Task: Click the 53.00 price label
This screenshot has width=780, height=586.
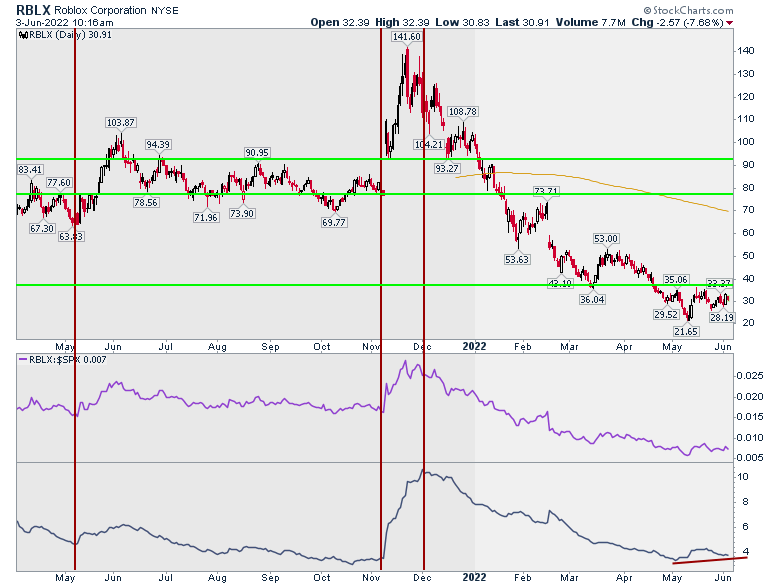Action: pyautogui.click(x=606, y=239)
